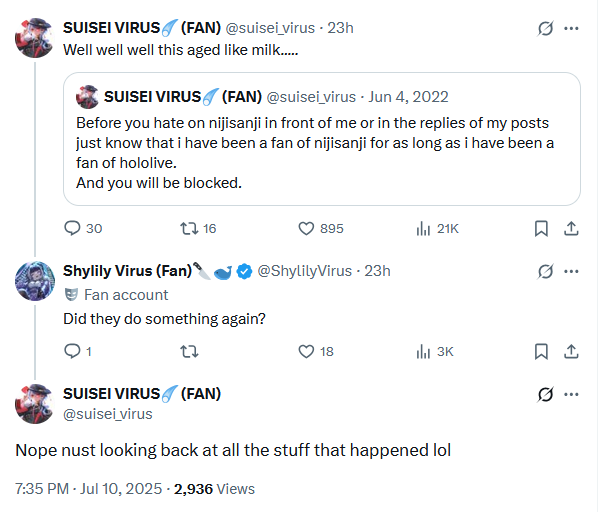Repost Shylily Virus's reply
Image resolution: width=607 pixels, height=512 pixels.
pyautogui.click(x=186, y=351)
